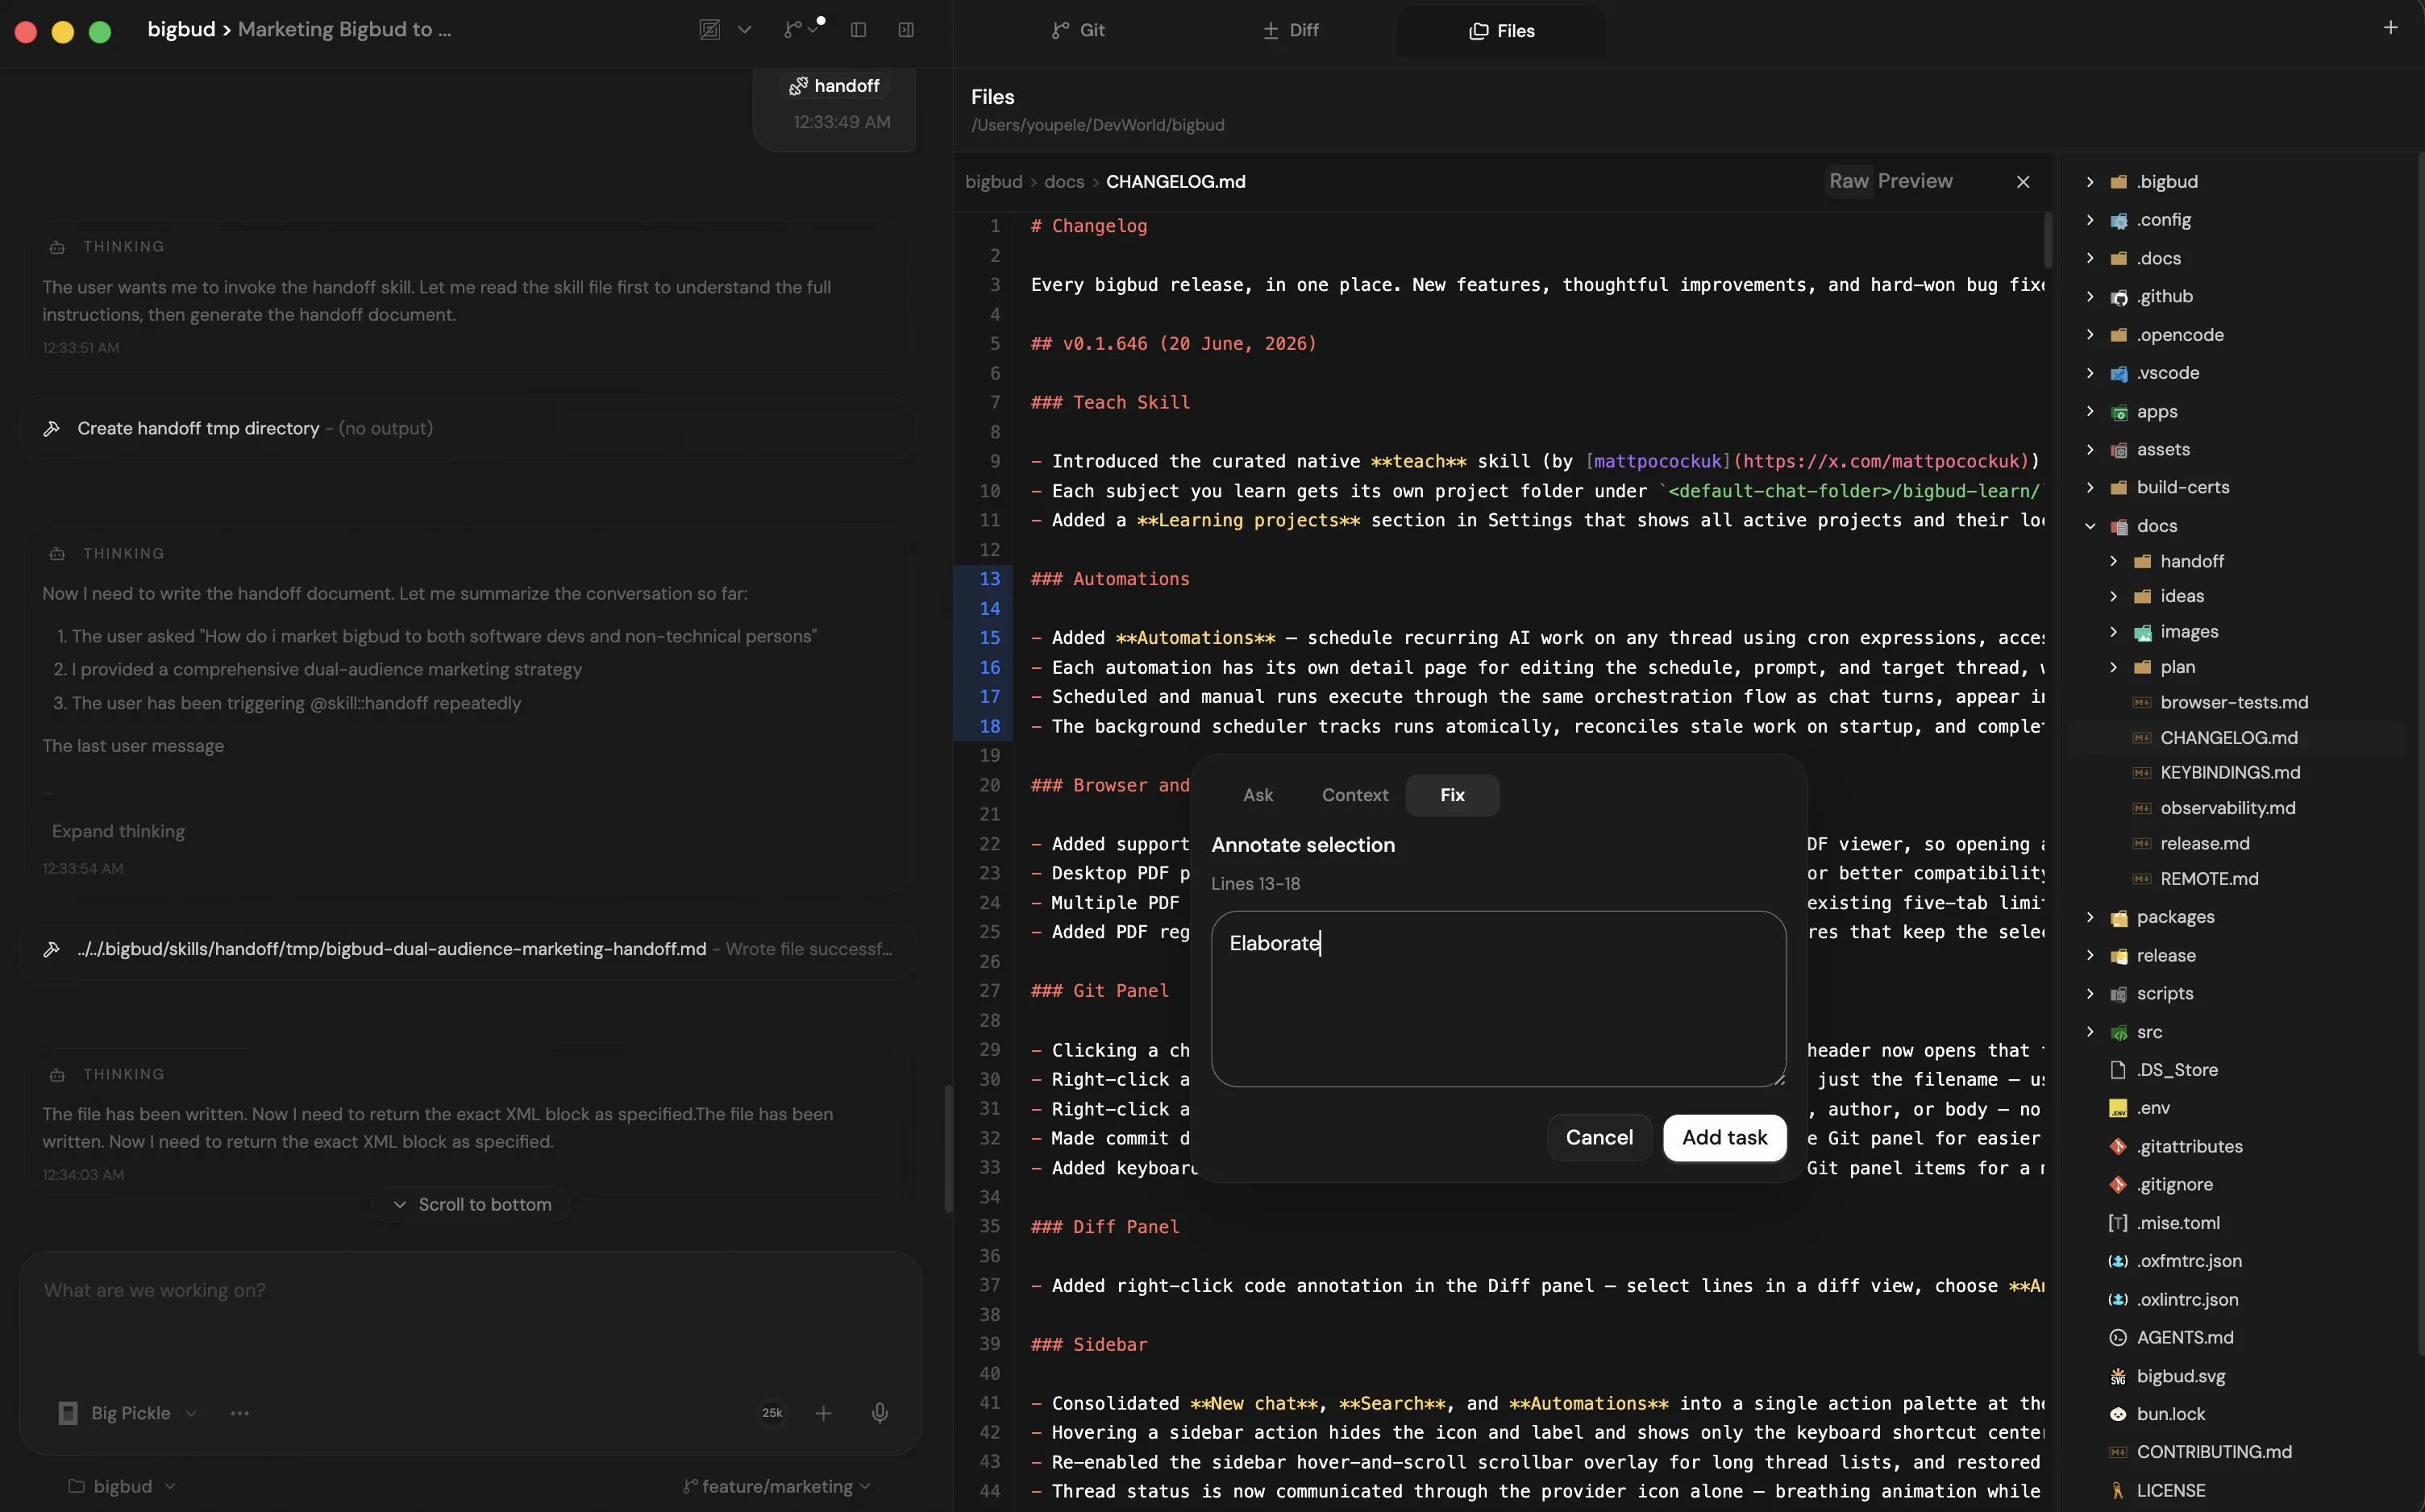Click Scroll to bottom button
This screenshot has height=1512, width=2425.
pyautogui.click(x=471, y=1205)
